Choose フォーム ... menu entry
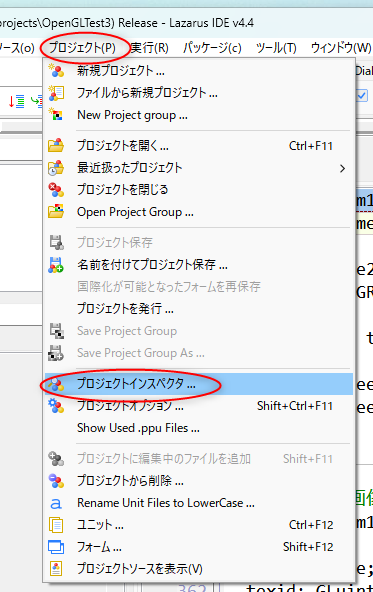 click(x=199, y=547)
